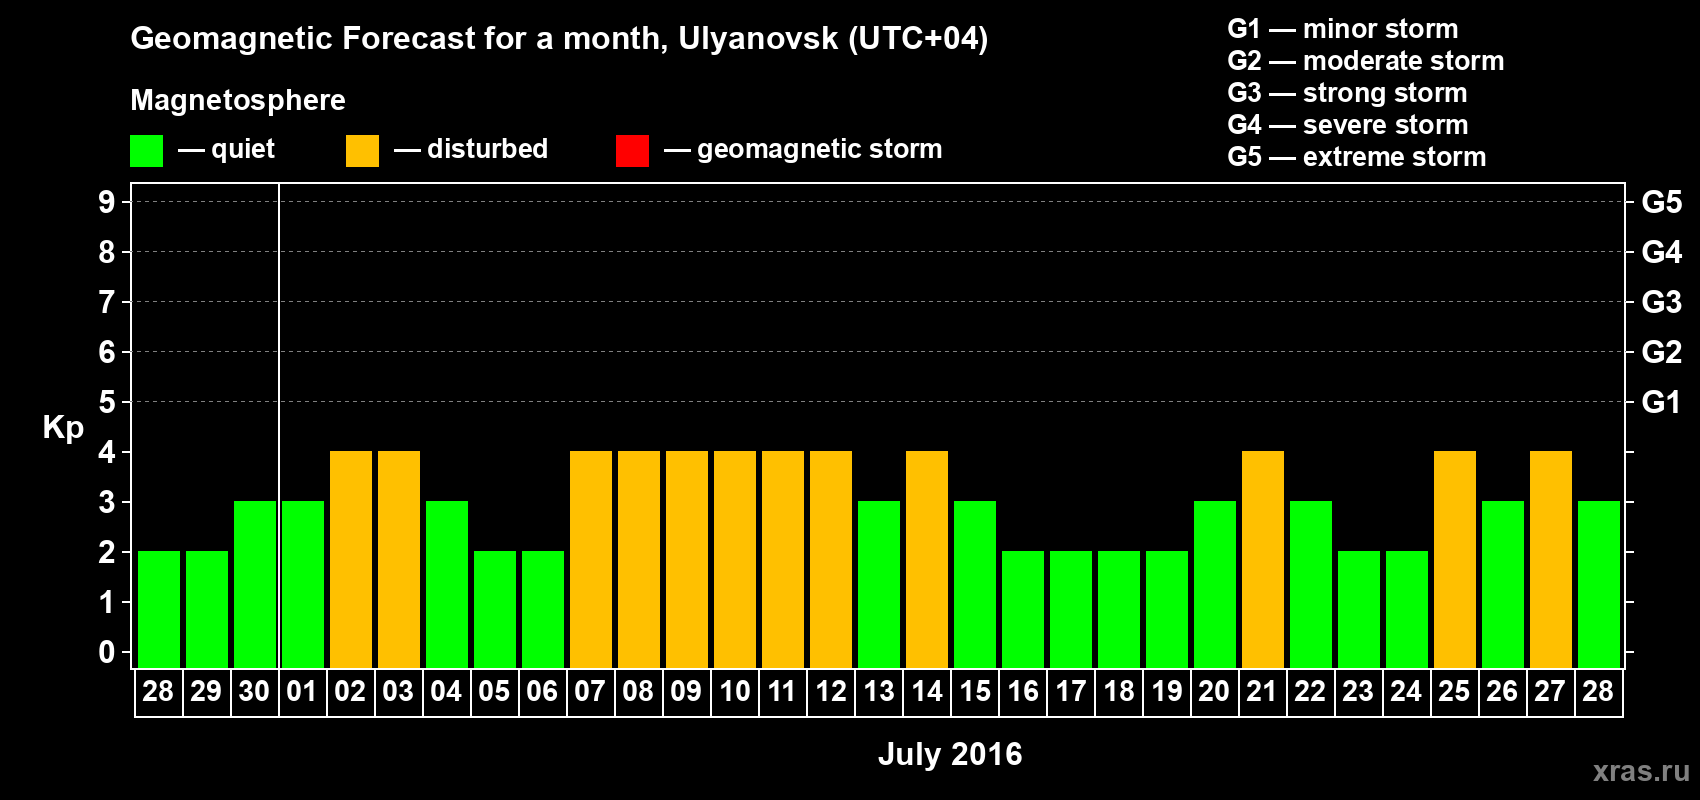Screen dimensions: 1700x800
Task: Click the 'G2 — moderate storm' legend line
Action: (x=1365, y=61)
